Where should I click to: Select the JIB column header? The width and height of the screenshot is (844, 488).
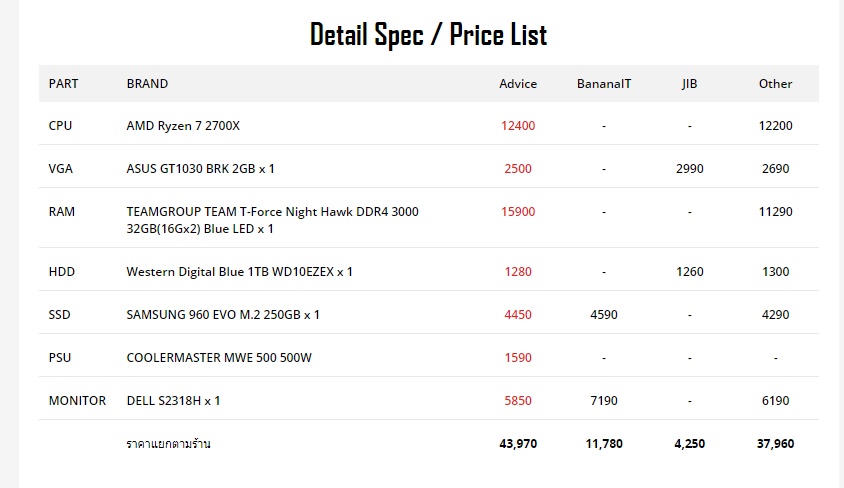(x=690, y=84)
